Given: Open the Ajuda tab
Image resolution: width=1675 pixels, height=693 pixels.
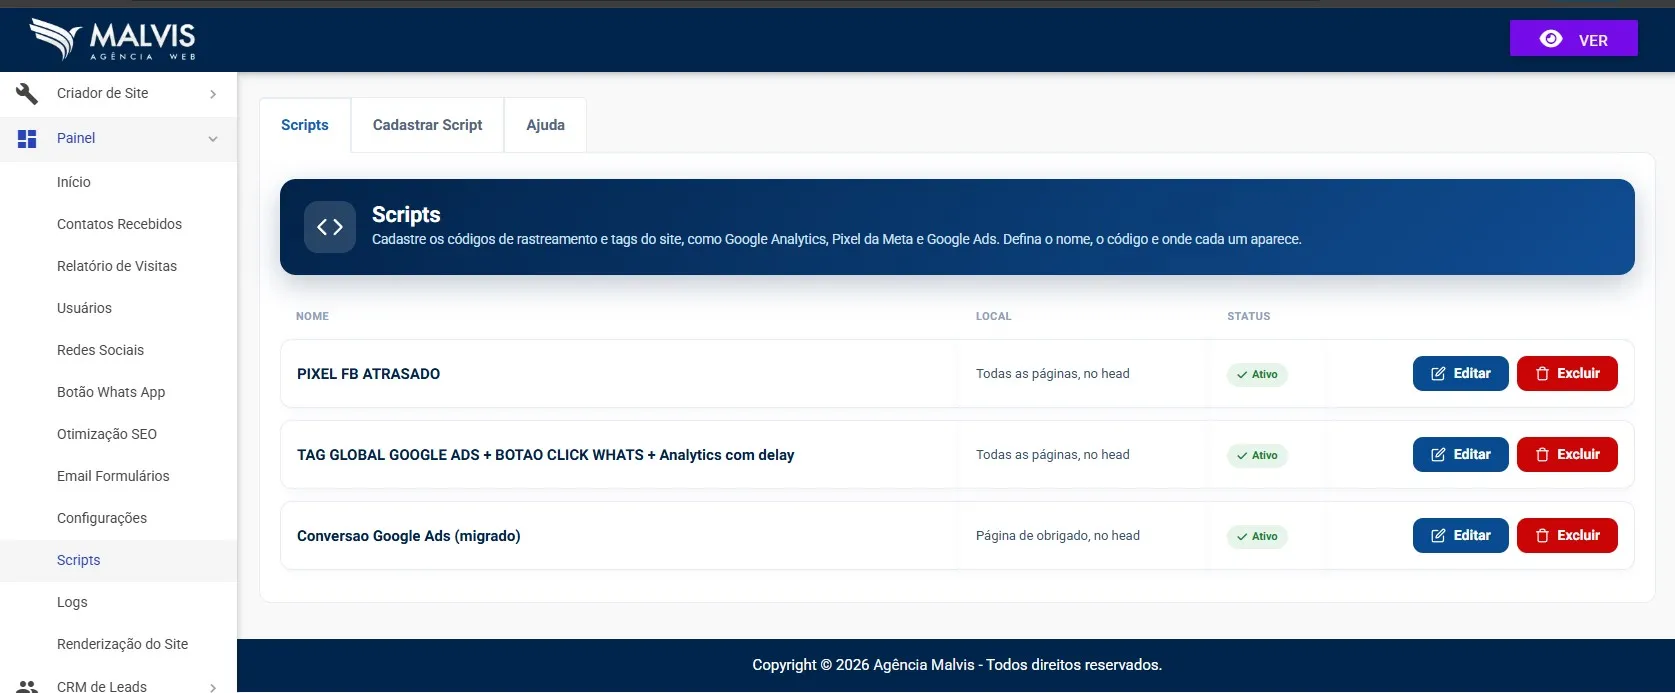Looking at the screenshot, I should click(x=546, y=125).
